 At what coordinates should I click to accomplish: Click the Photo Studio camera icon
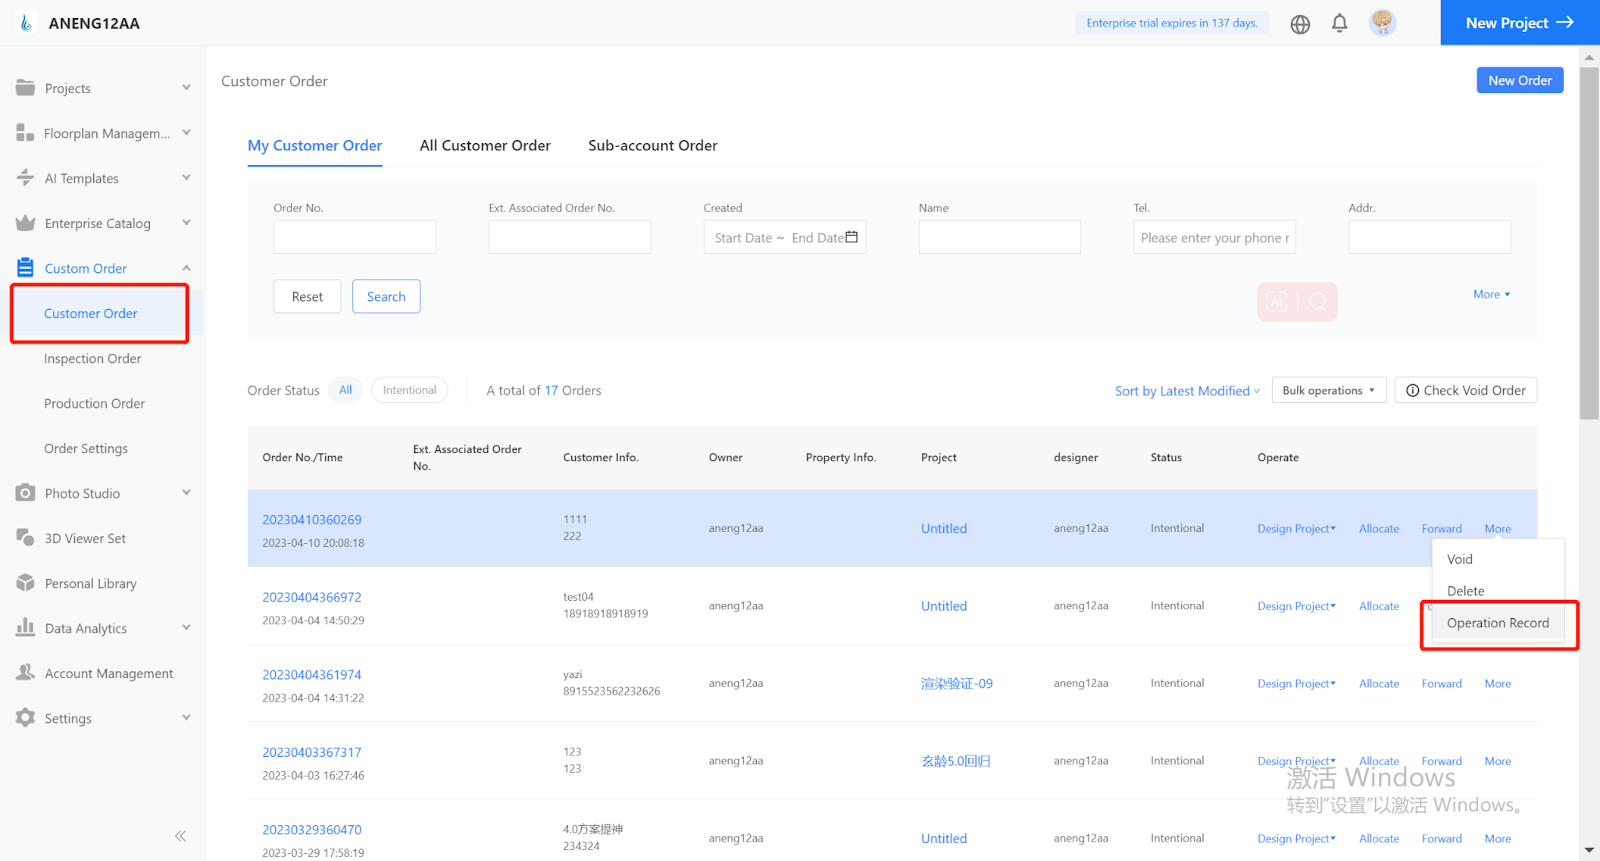(25, 493)
